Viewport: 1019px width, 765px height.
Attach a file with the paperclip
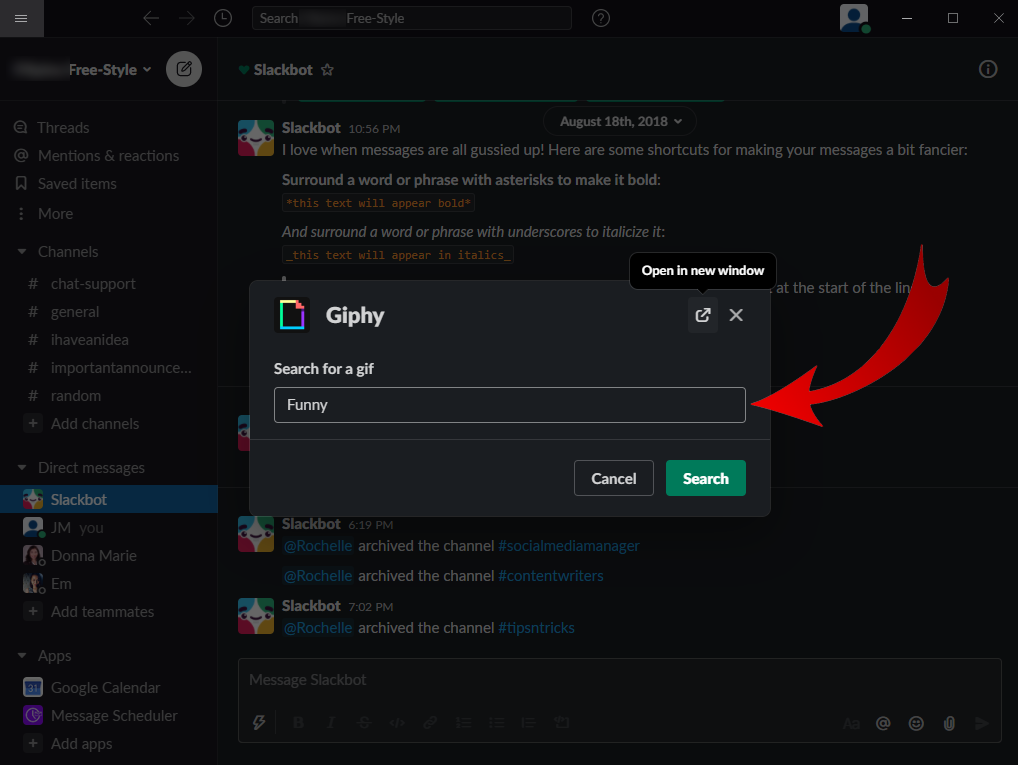click(x=949, y=723)
